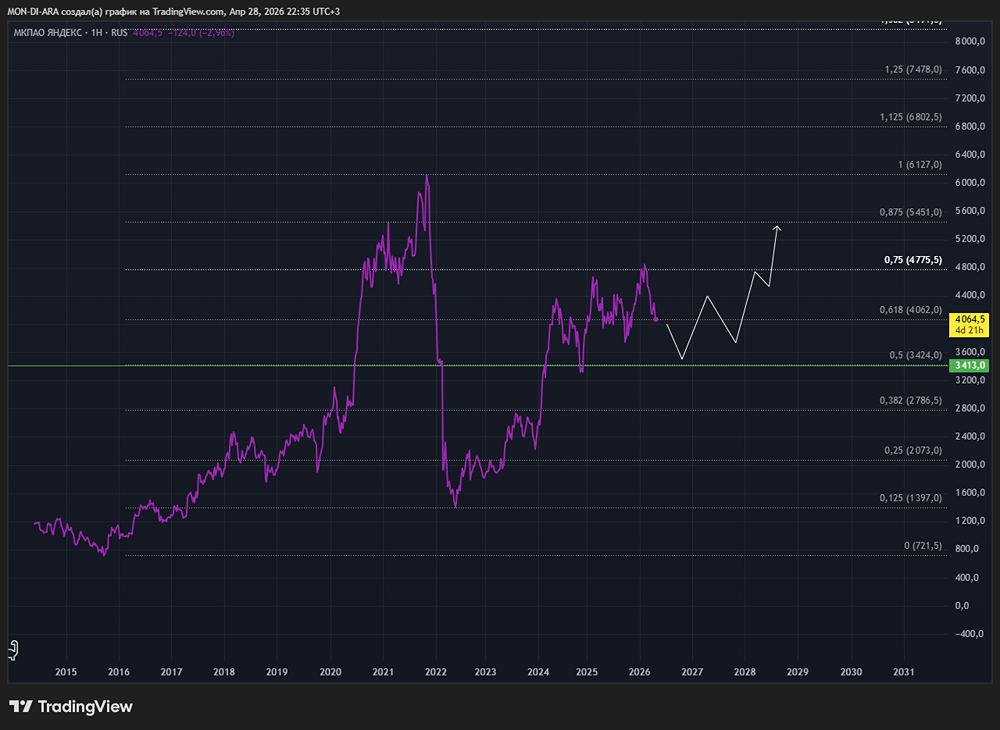Click the 2020 label on the time axis
The width and height of the screenshot is (1000, 730).
point(330,672)
